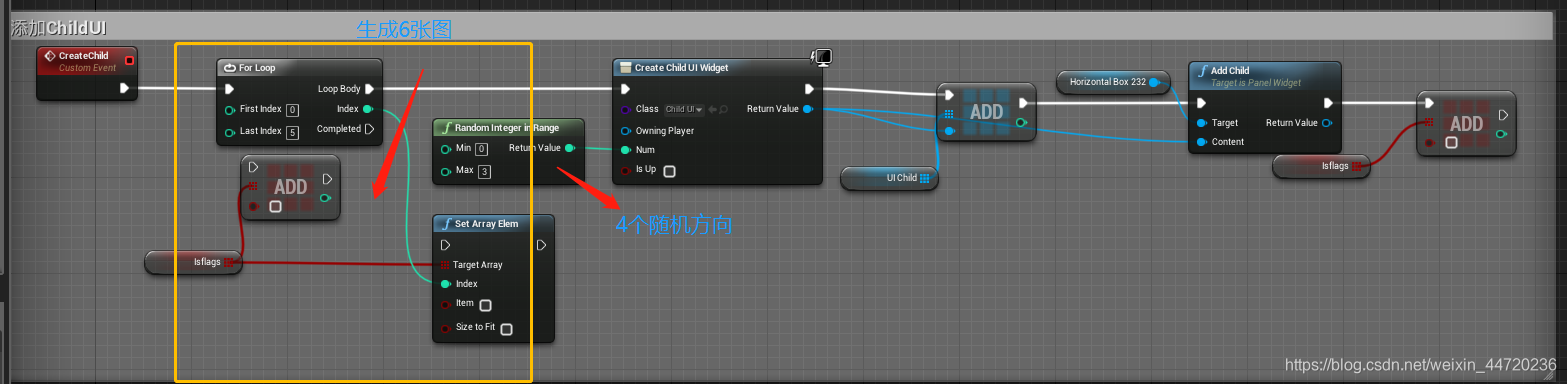Toggle the Size to Fit checkbox
Screen dimensions: 1567x384
[506, 329]
